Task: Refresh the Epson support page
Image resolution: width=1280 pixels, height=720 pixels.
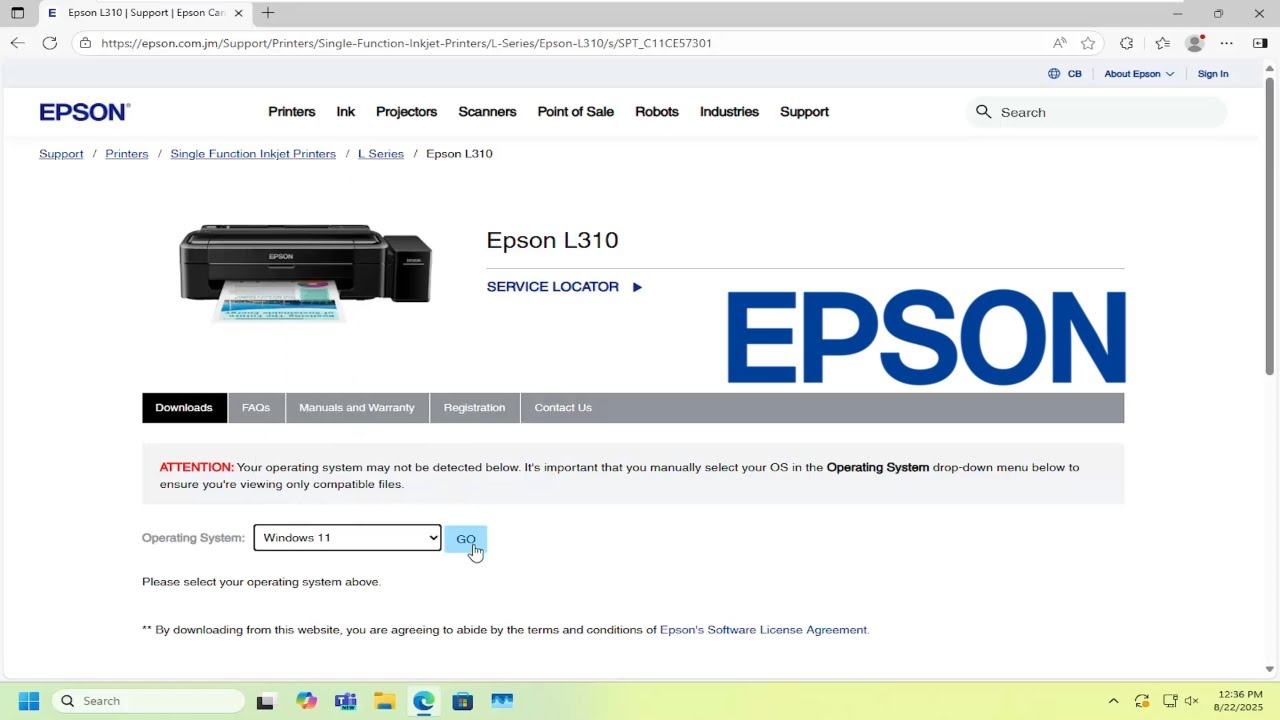Action: (50, 43)
